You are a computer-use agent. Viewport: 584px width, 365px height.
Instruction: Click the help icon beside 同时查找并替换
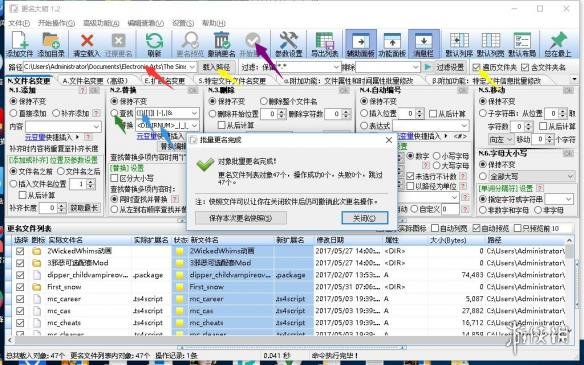click(174, 199)
